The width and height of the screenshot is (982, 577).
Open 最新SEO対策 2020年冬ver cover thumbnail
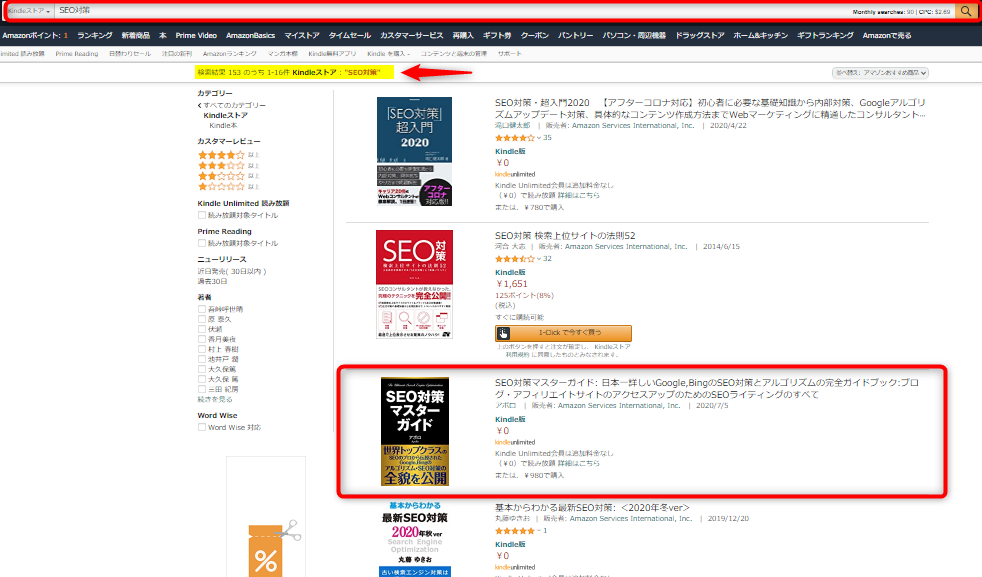point(415,539)
